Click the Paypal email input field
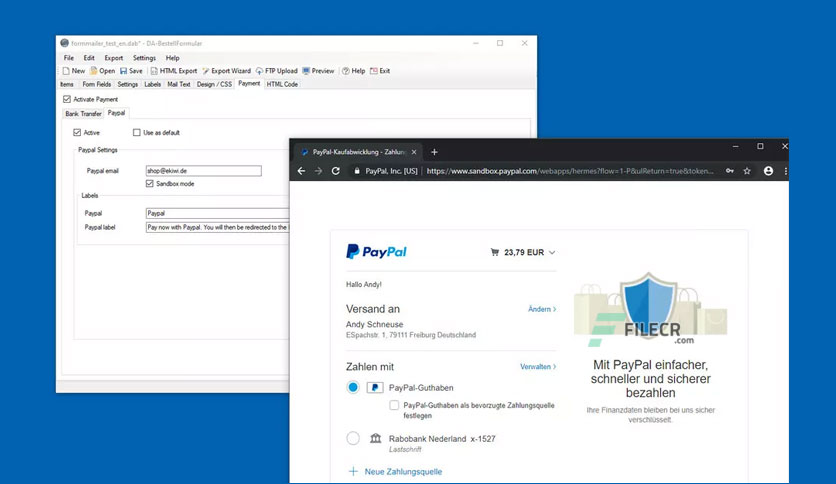Viewport: 836px width, 484px height. coord(204,171)
